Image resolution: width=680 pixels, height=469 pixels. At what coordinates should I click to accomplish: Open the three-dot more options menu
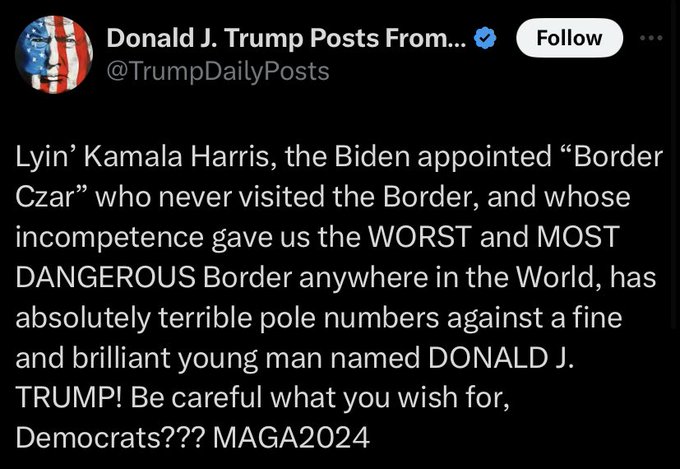651,38
